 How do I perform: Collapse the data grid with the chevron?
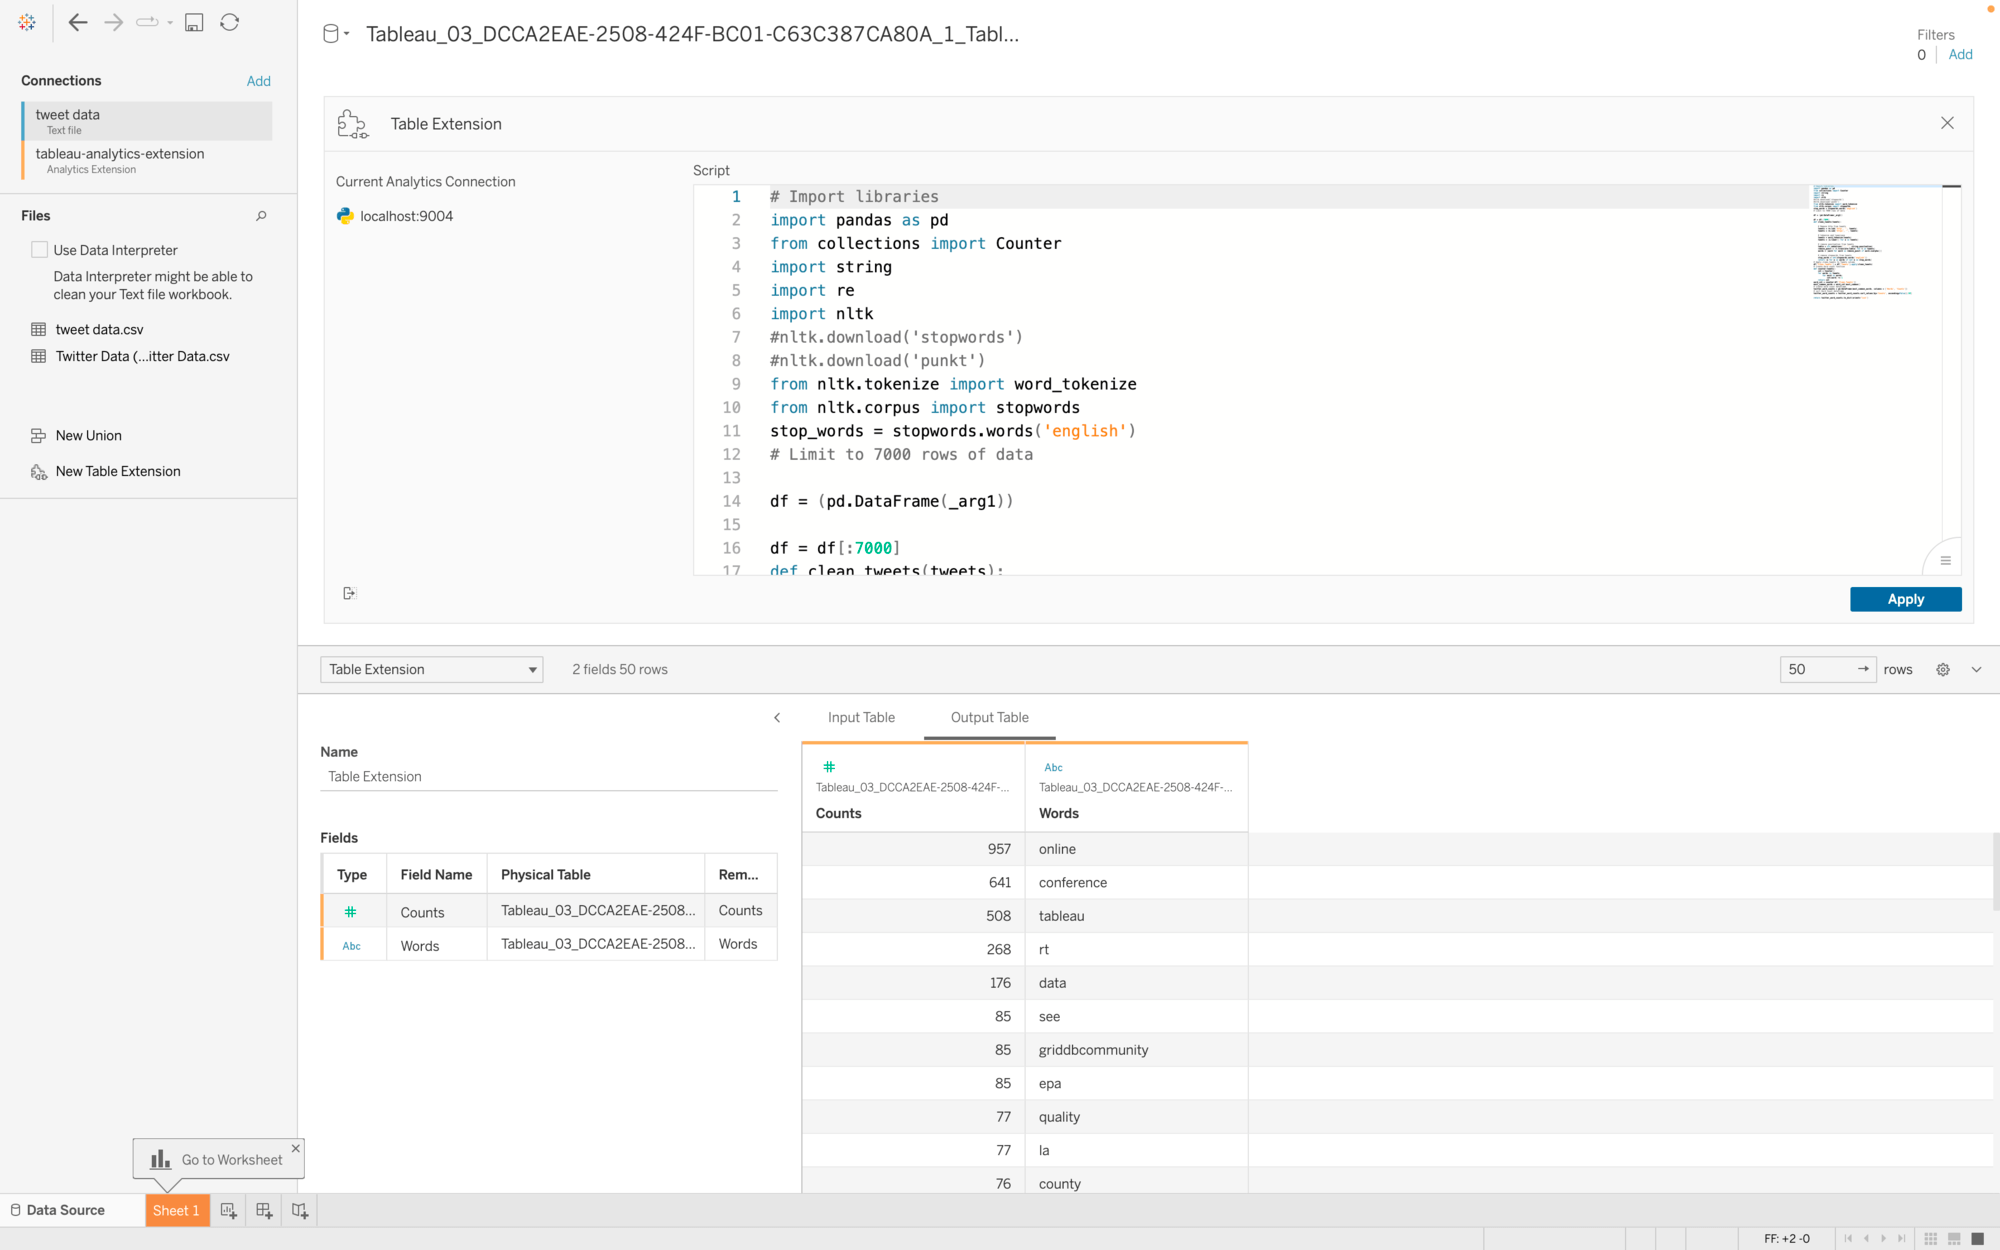click(1976, 670)
